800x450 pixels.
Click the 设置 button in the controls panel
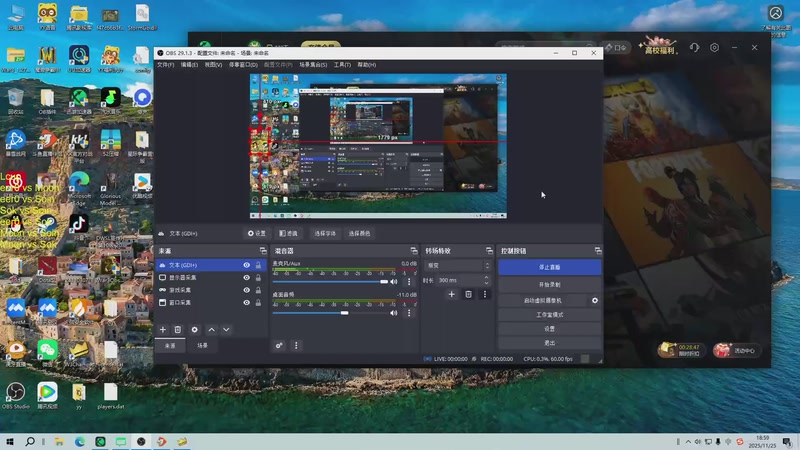(549, 329)
